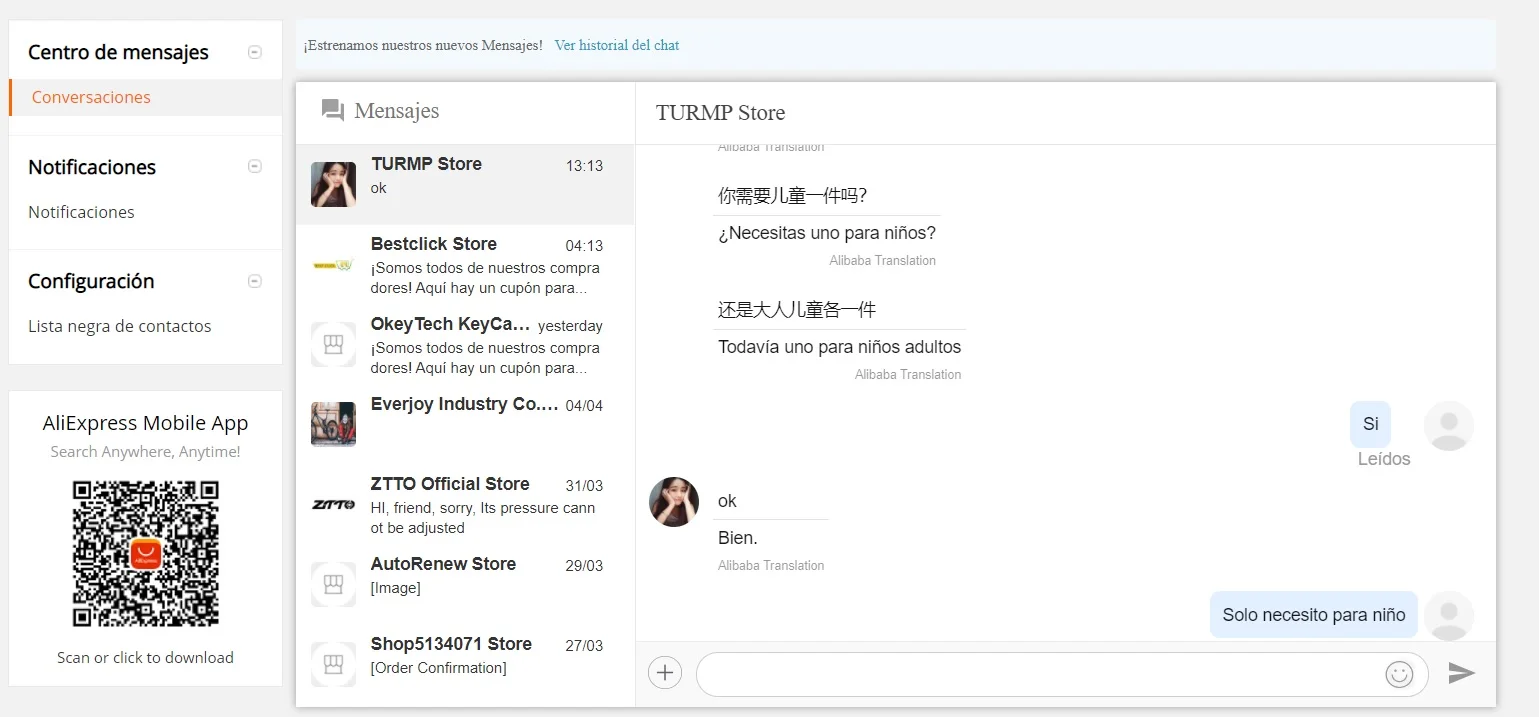Click ZTTO Official Store logo
The width and height of the screenshot is (1539, 717).
point(333,504)
